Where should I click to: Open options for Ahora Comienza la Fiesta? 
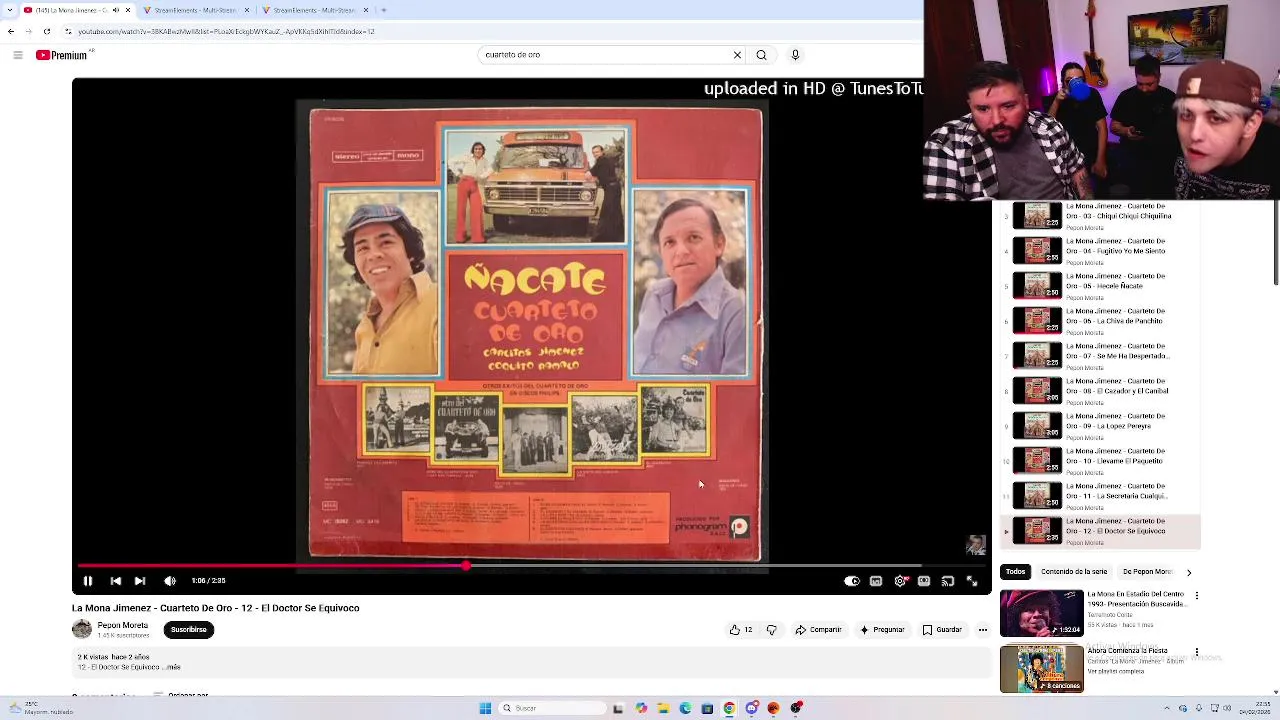pyautogui.click(x=1196, y=651)
